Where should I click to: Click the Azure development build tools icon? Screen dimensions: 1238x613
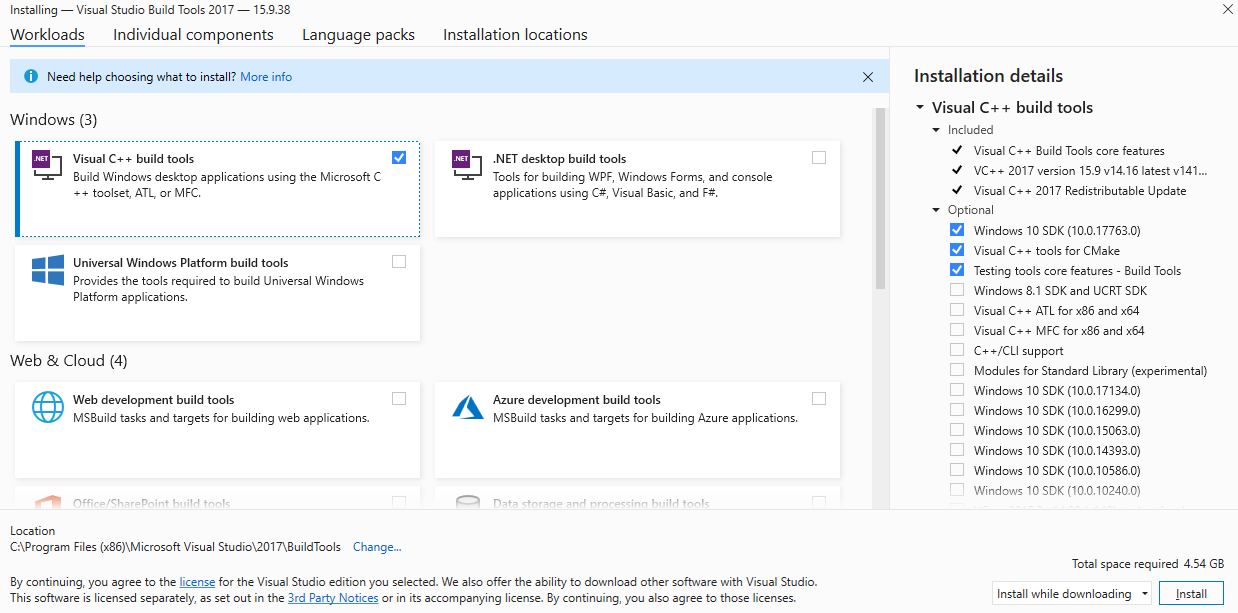(467, 407)
